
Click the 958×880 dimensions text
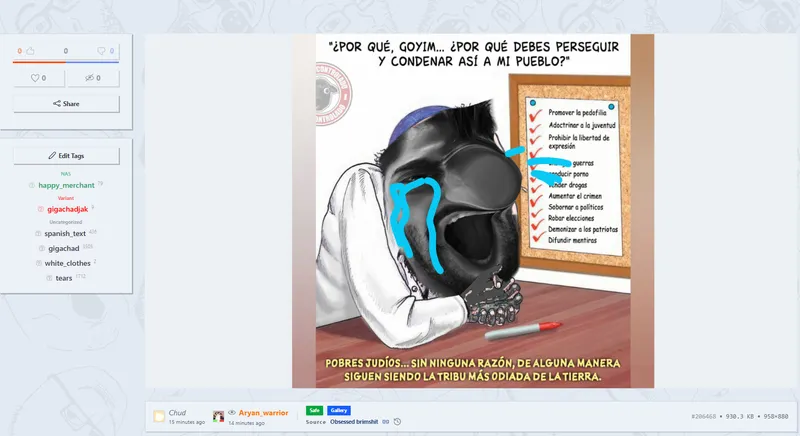[776, 417]
